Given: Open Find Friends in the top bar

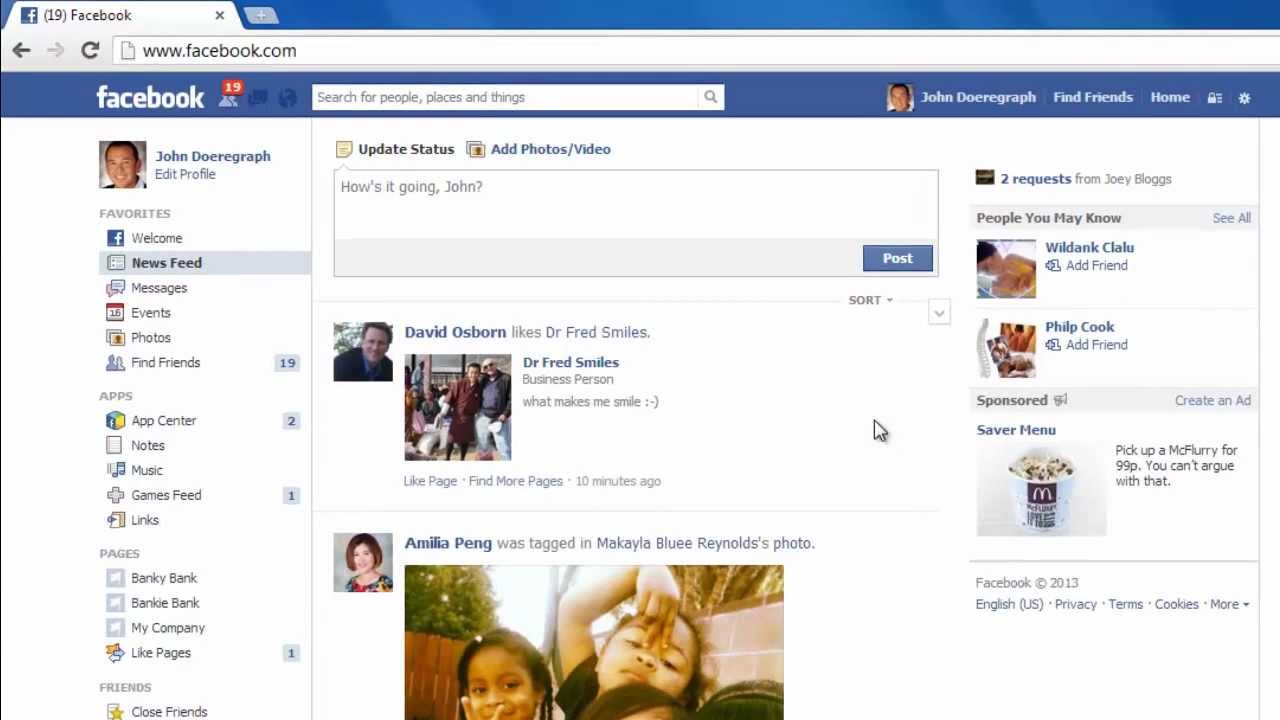Looking at the screenshot, I should click(x=1093, y=97).
